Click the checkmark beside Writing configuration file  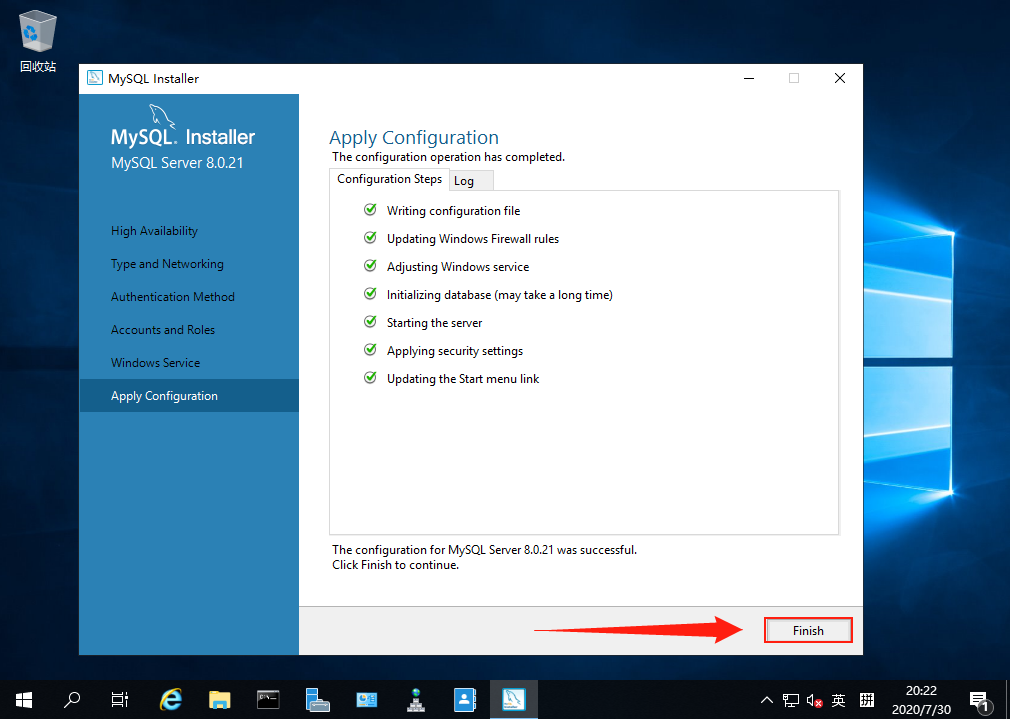coord(369,210)
